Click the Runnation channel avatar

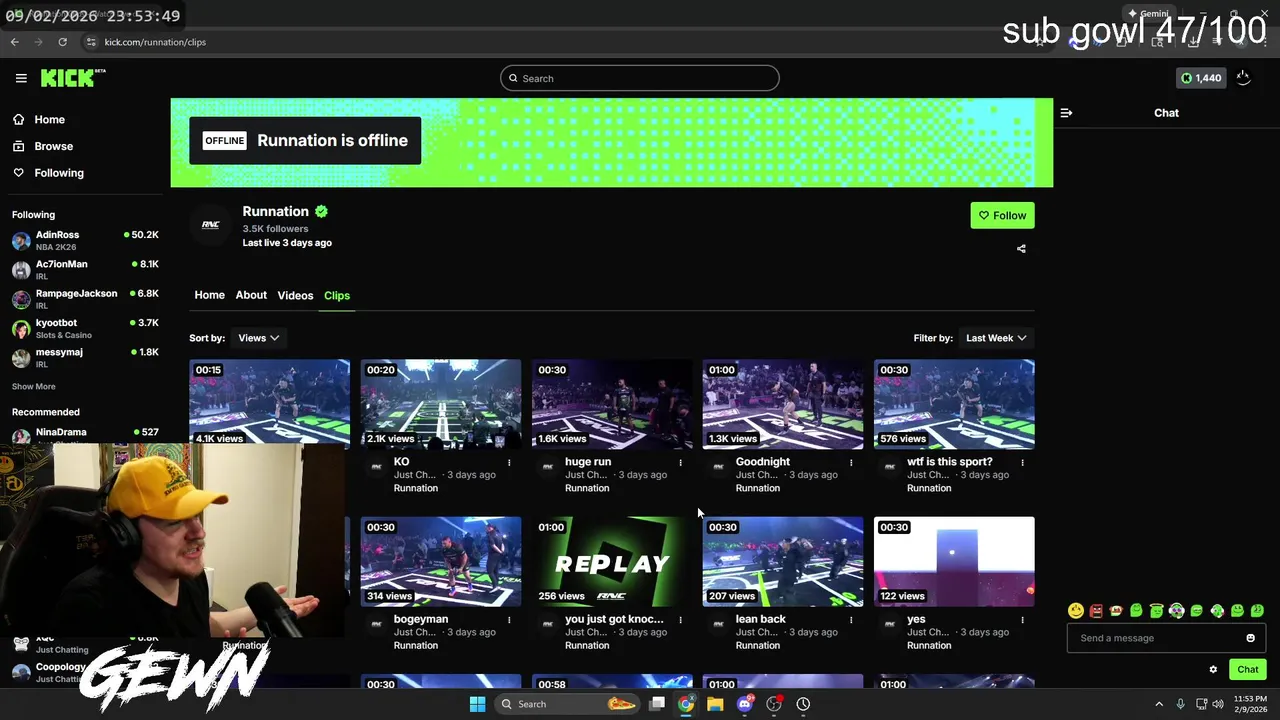(210, 225)
